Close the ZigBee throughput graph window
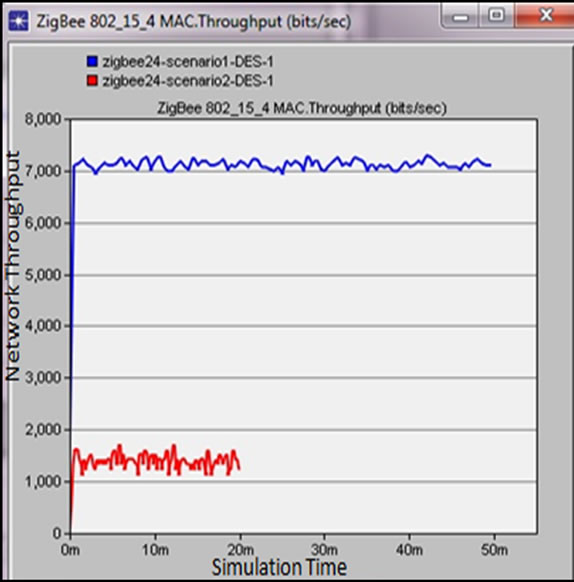Image resolution: width=574 pixels, height=582 pixels. pyautogui.click(x=546, y=16)
